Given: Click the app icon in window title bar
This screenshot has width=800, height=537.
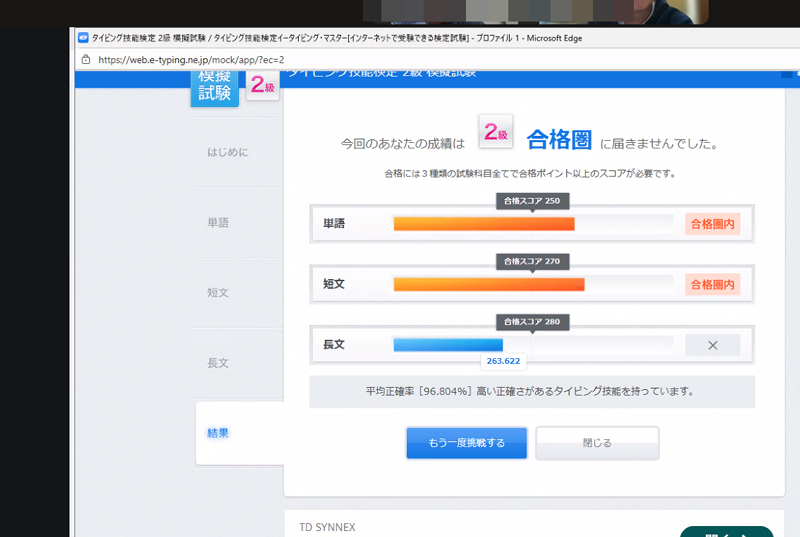Looking at the screenshot, I should point(84,38).
